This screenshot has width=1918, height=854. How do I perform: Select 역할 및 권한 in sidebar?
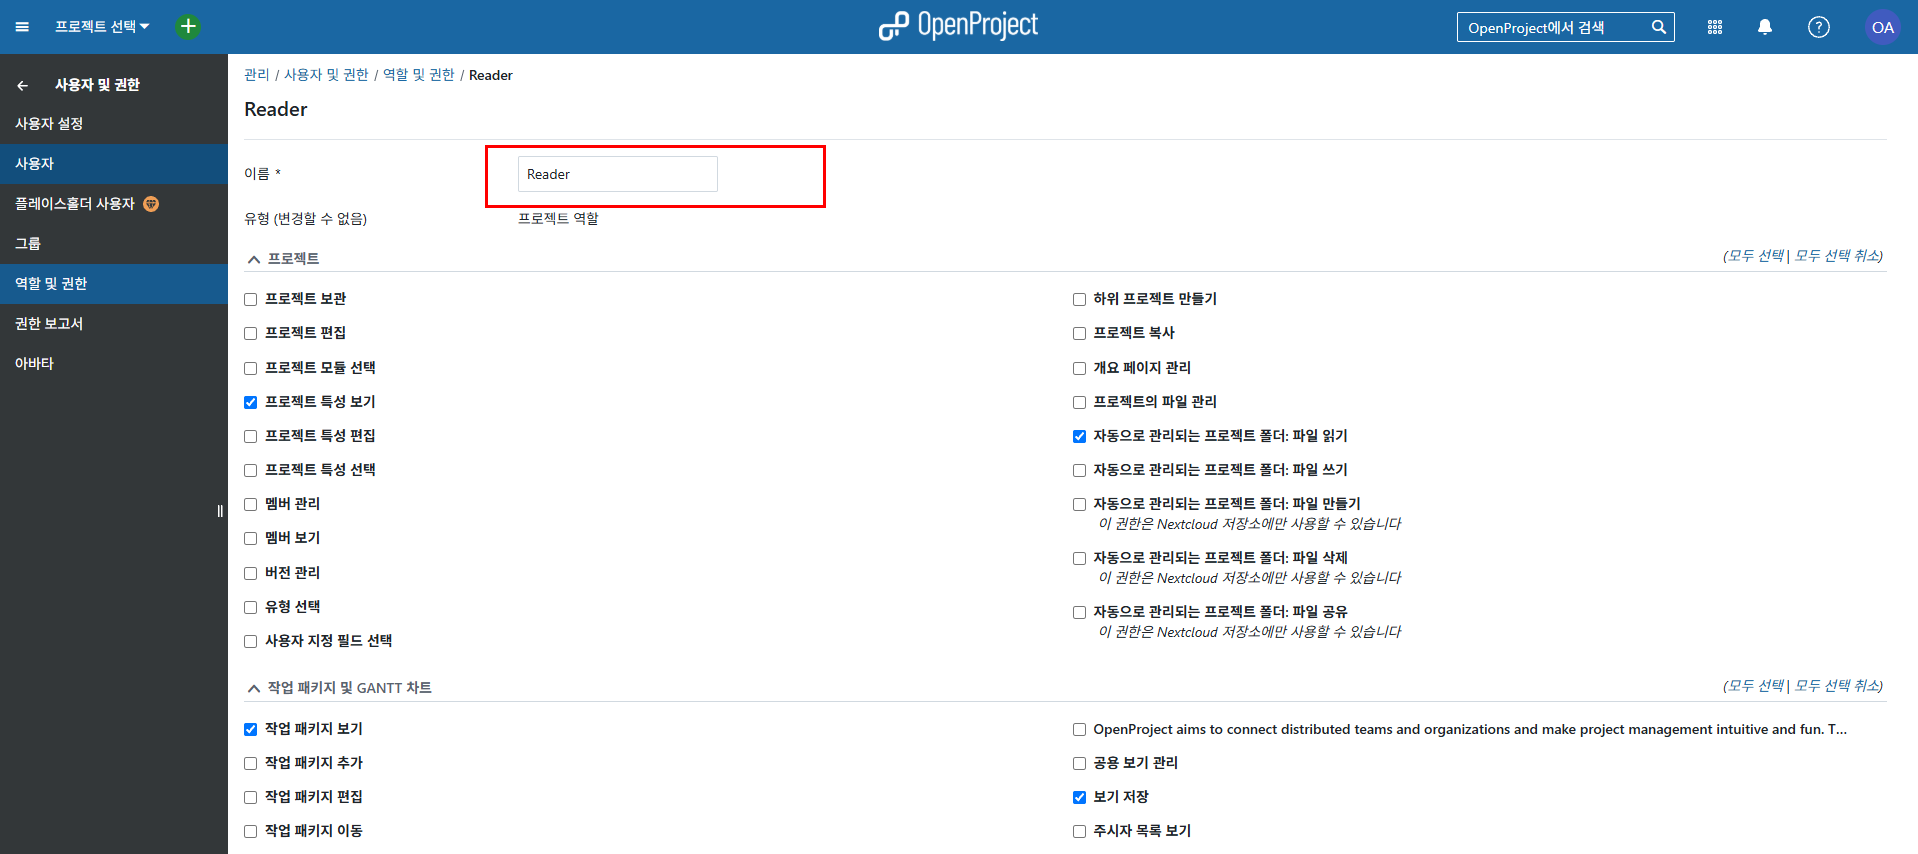pyautogui.click(x=114, y=284)
